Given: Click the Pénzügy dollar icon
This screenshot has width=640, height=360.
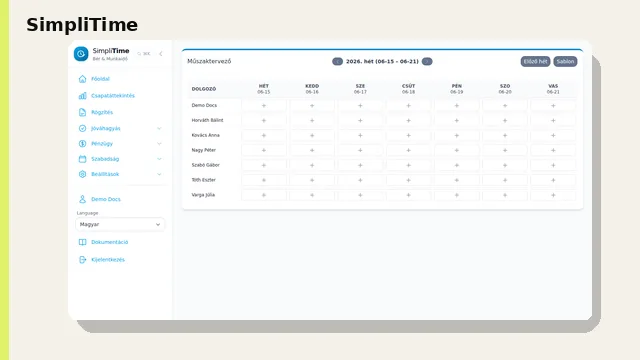Looking at the screenshot, I should click(x=82, y=144).
